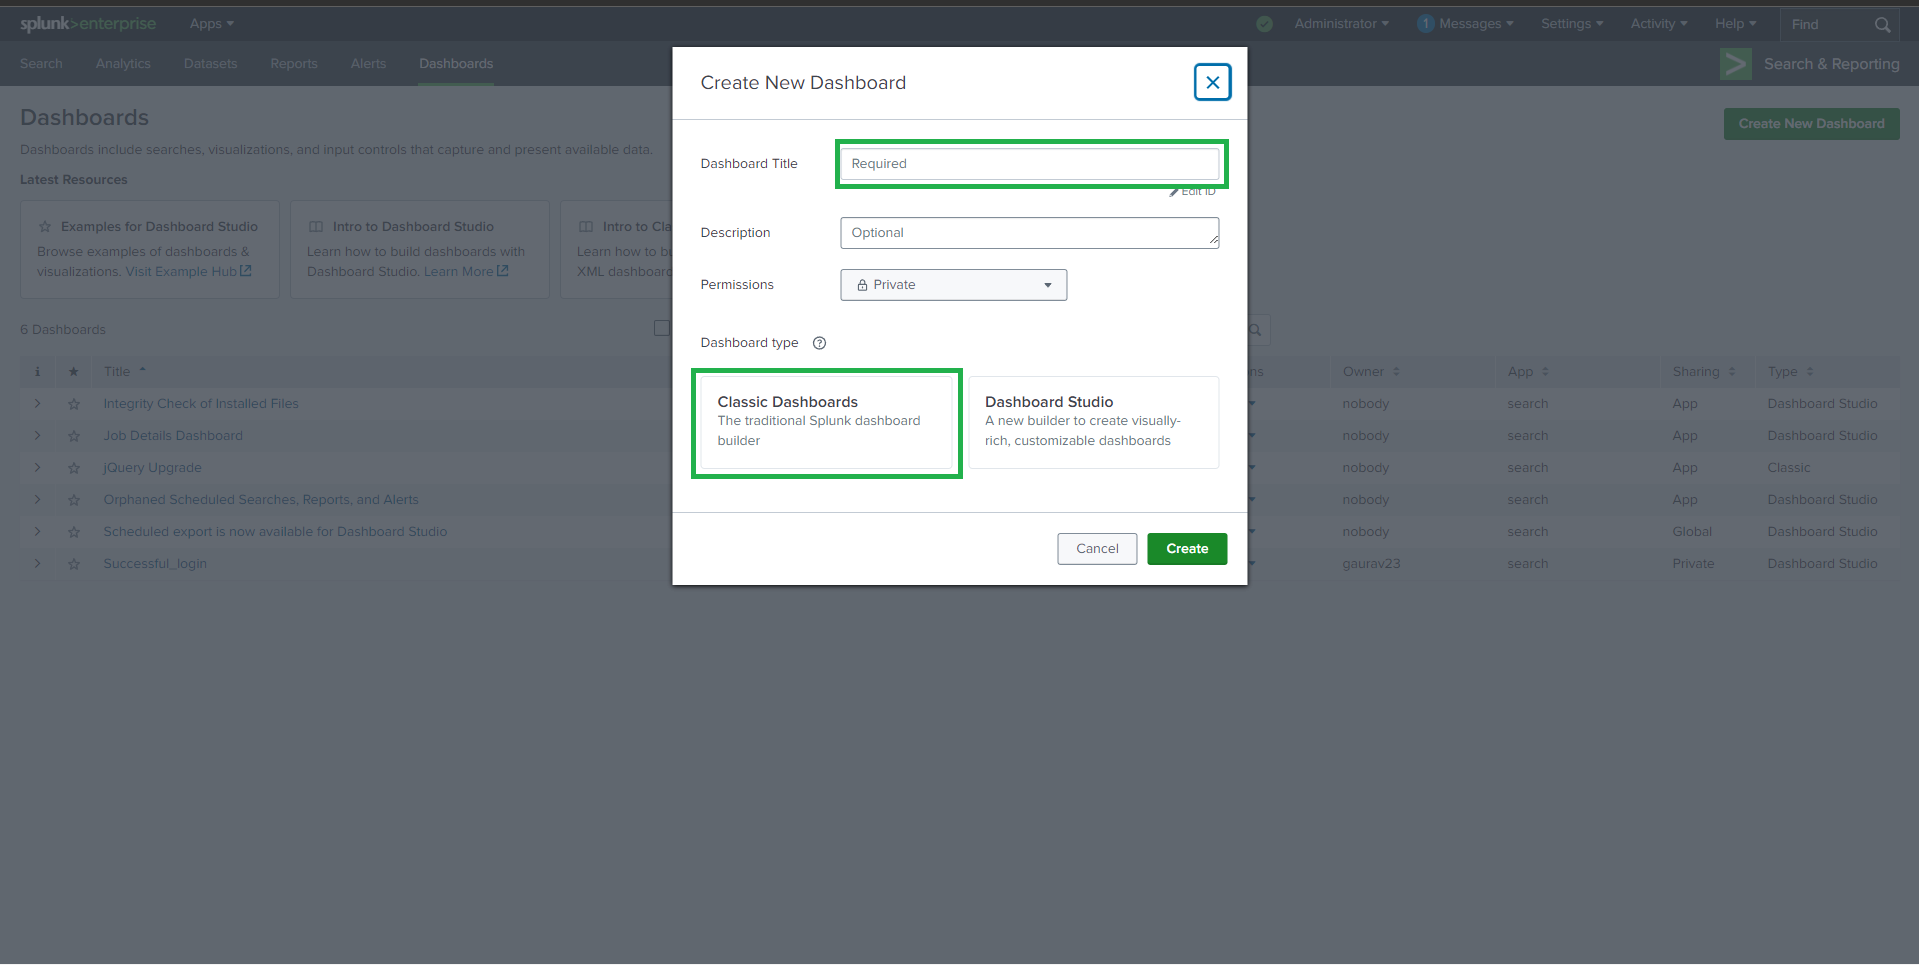Image resolution: width=1919 pixels, height=965 pixels.
Task: Open the Apps menu
Action: click(x=212, y=24)
